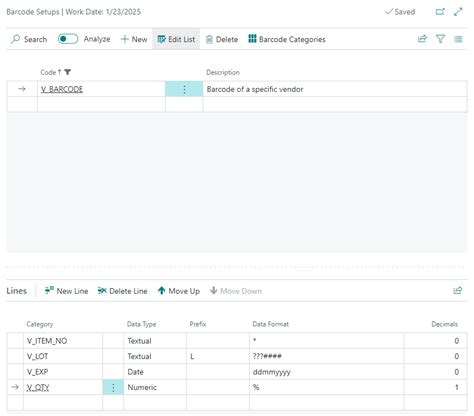
Task: Click Delete Line in Lines toolbar
Action: coord(122,291)
